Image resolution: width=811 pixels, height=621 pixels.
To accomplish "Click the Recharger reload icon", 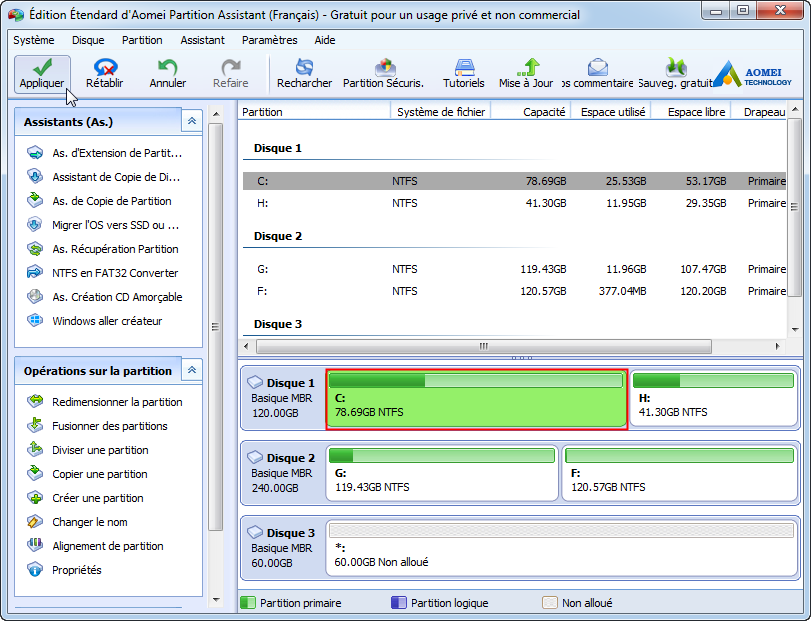I will click(x=304, y=74).
